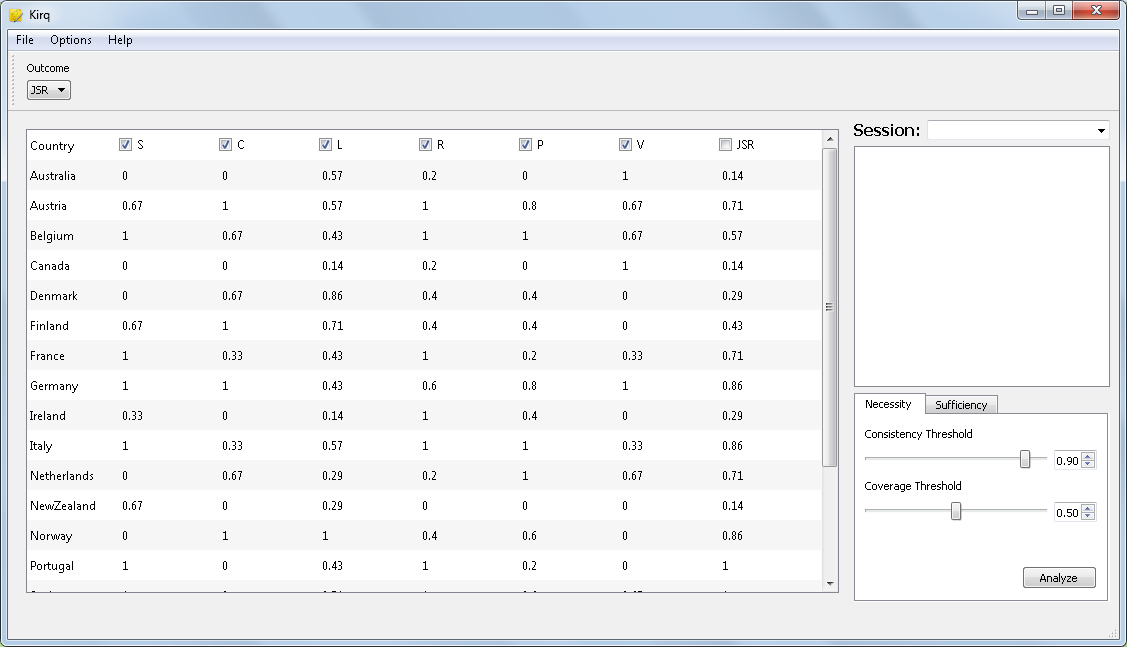Open the Help menu
1127x647 pixels.
point(120,40)
